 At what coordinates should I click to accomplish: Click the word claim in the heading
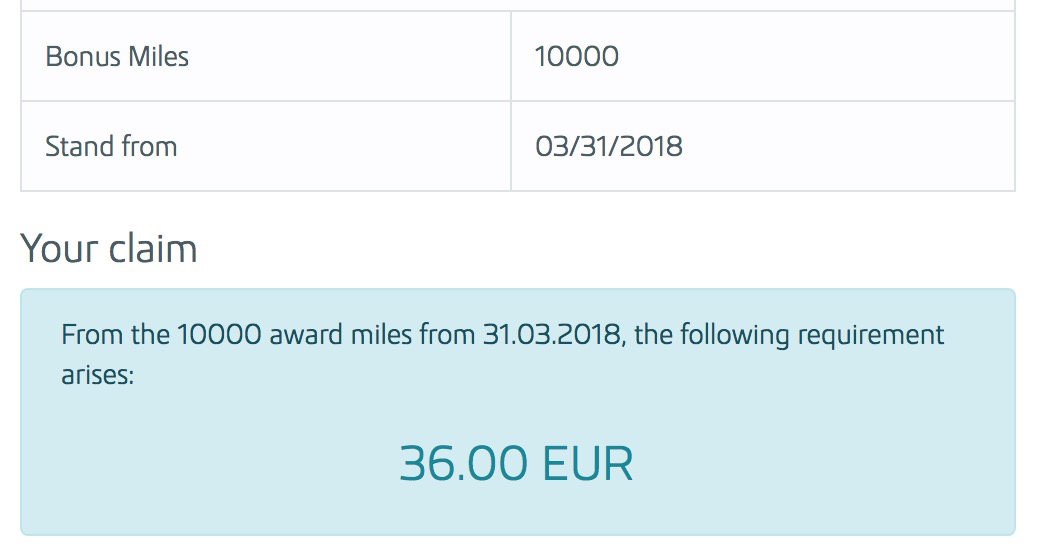pyautogui.click(x=153, y=248)
